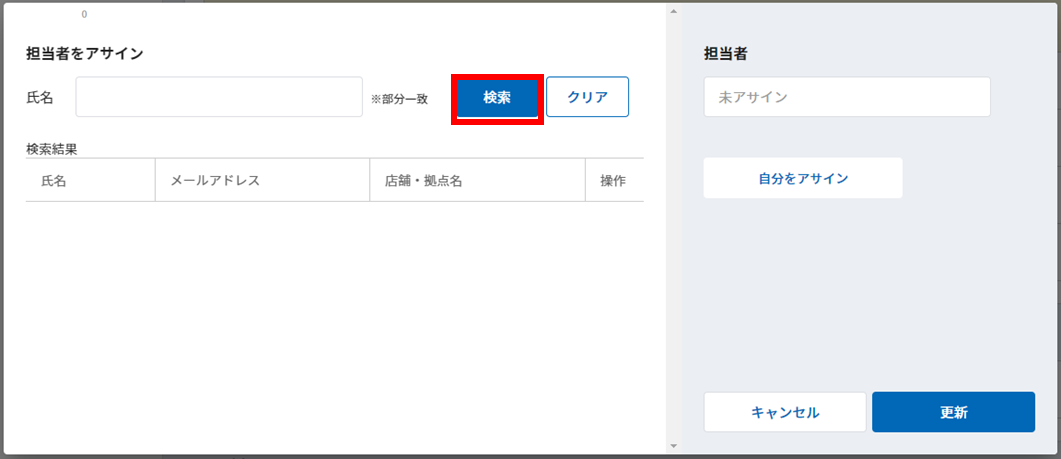Select the 店舗・拠点名 column header

[x=424, y=181]
